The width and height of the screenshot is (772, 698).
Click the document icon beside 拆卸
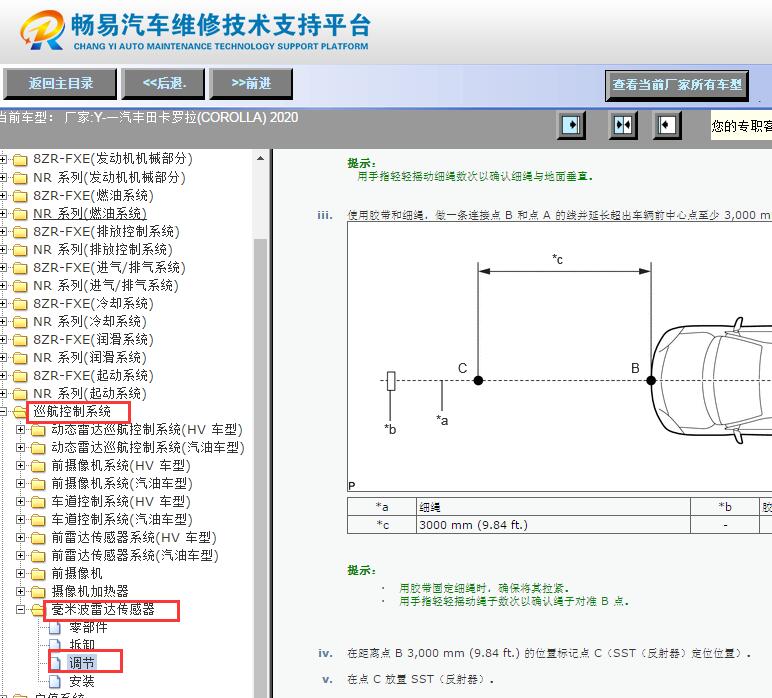(x=56, y=646)
